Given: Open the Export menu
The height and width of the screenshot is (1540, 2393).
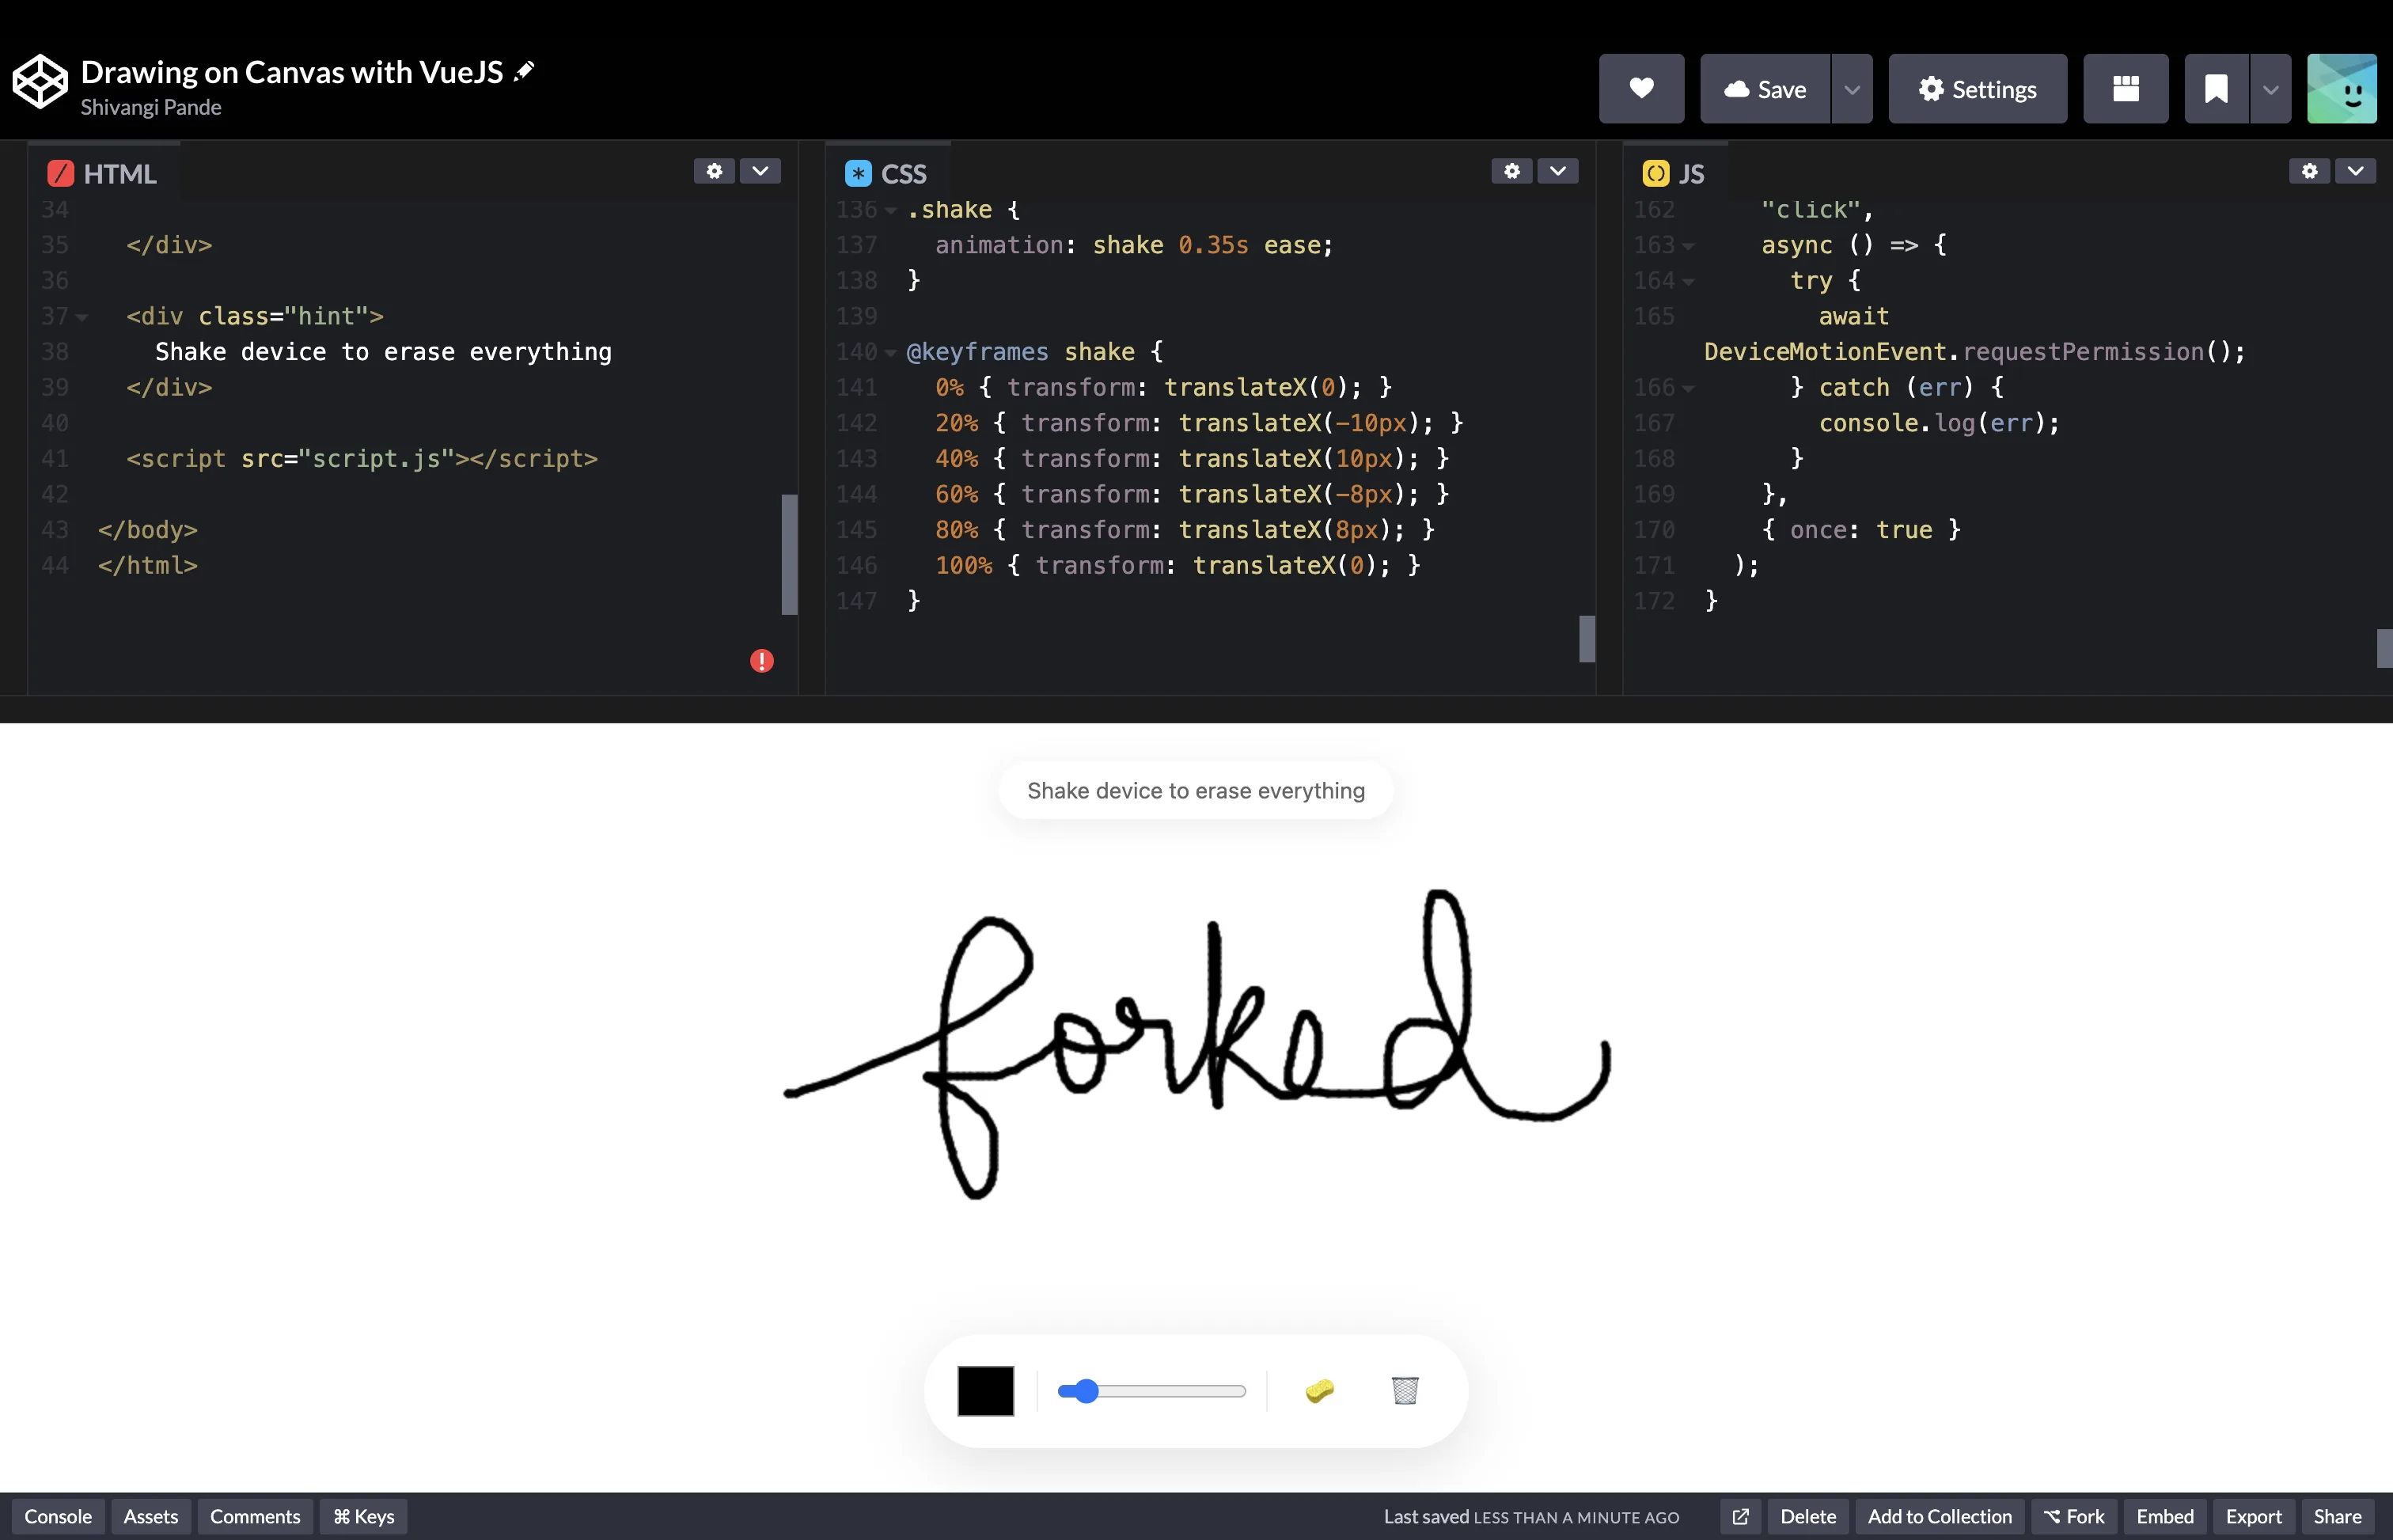Looking at the screenshot, I should pos(2253,1516).
